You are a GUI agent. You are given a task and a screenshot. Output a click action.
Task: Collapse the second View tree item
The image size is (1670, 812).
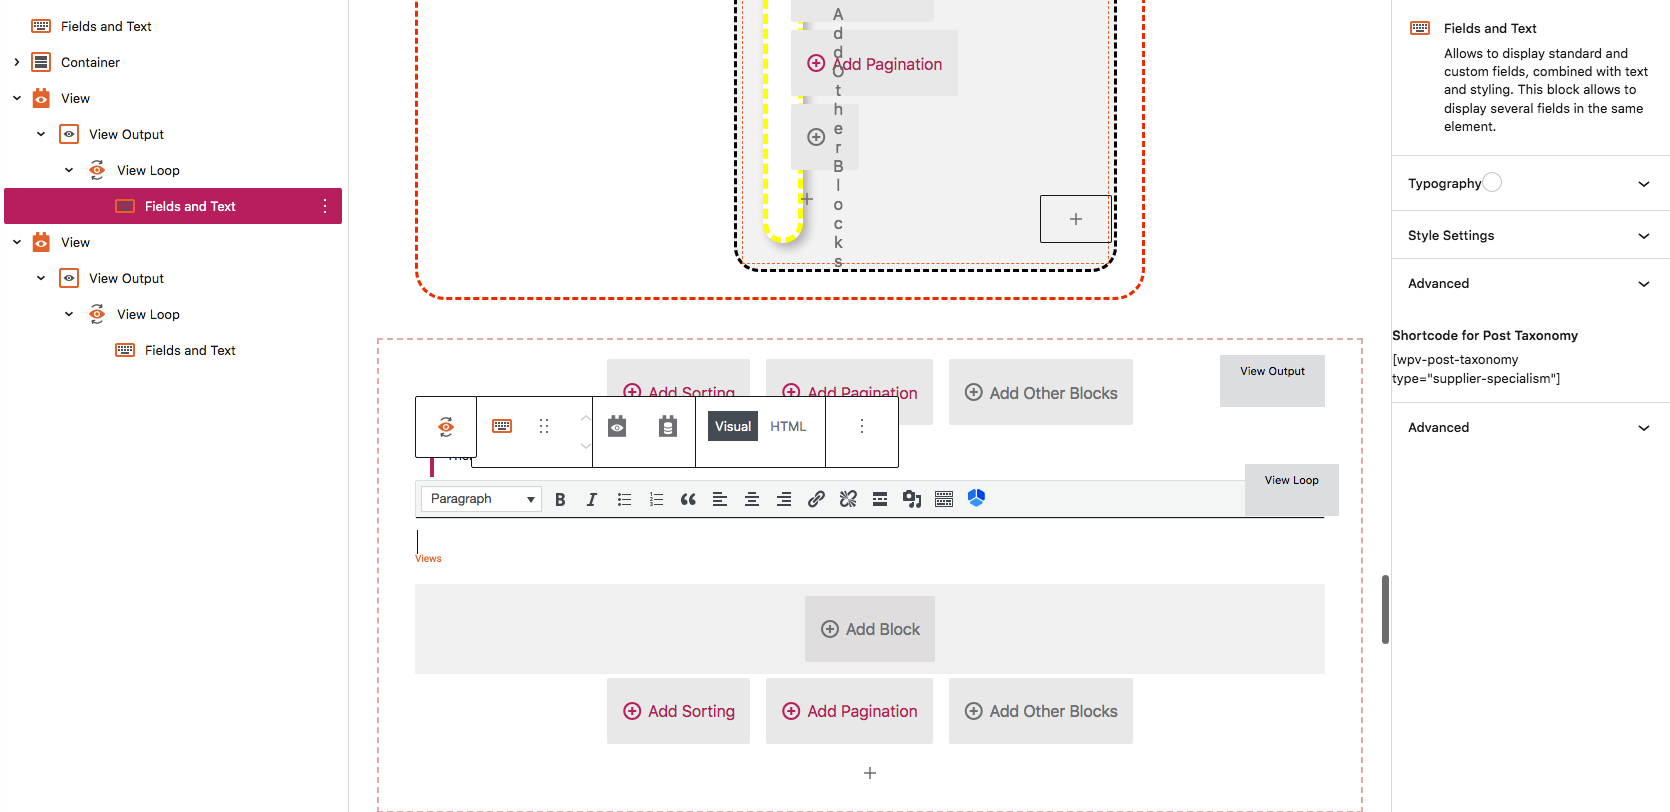coord(17,242)
